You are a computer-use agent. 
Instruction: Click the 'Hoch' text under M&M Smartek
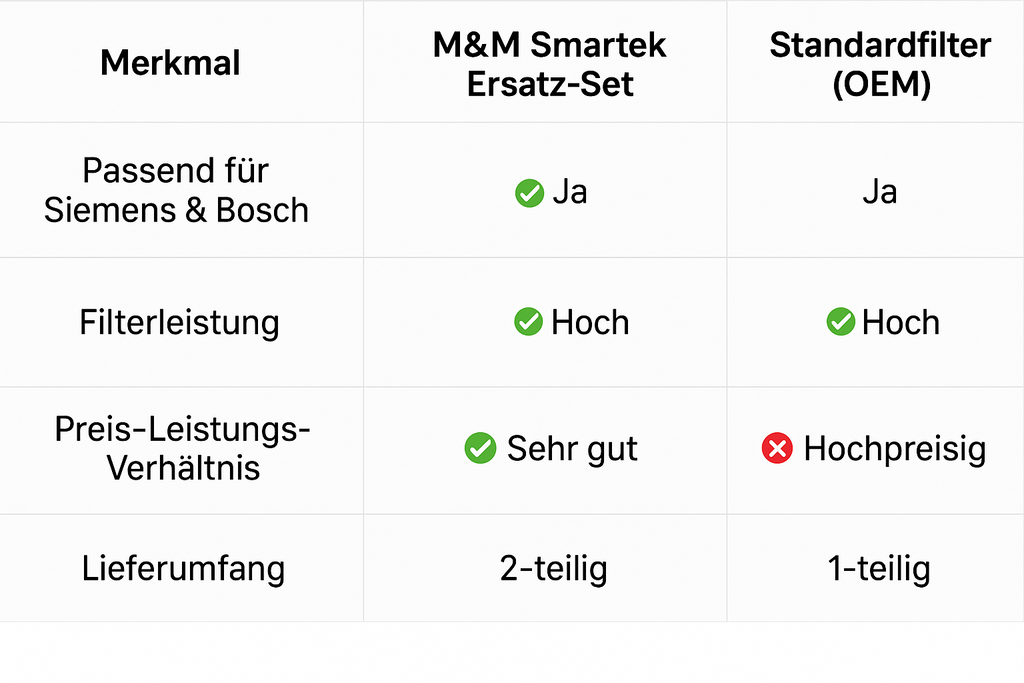(x=590, y=322)
